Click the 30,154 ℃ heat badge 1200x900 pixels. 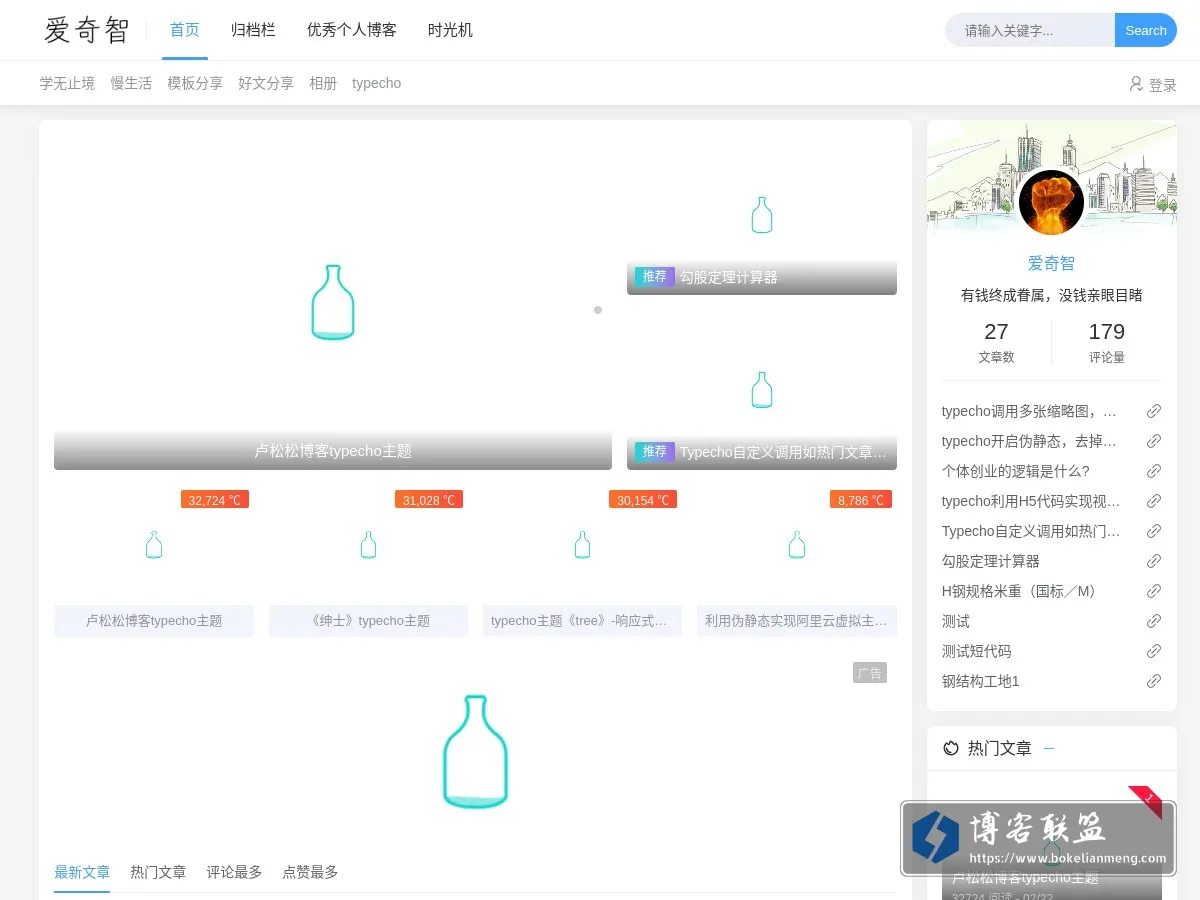tap(643, 500)
